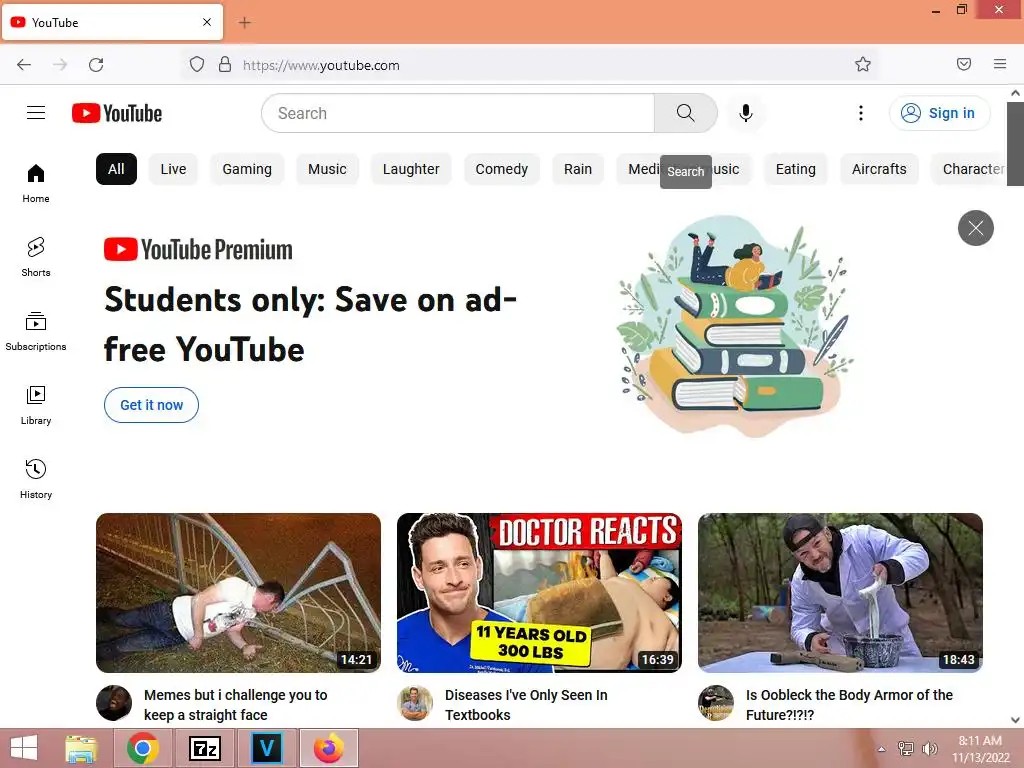The image size is (1024, 768).
Task: Open 'Memes but i challenge you' title
Action: [236, 705]
